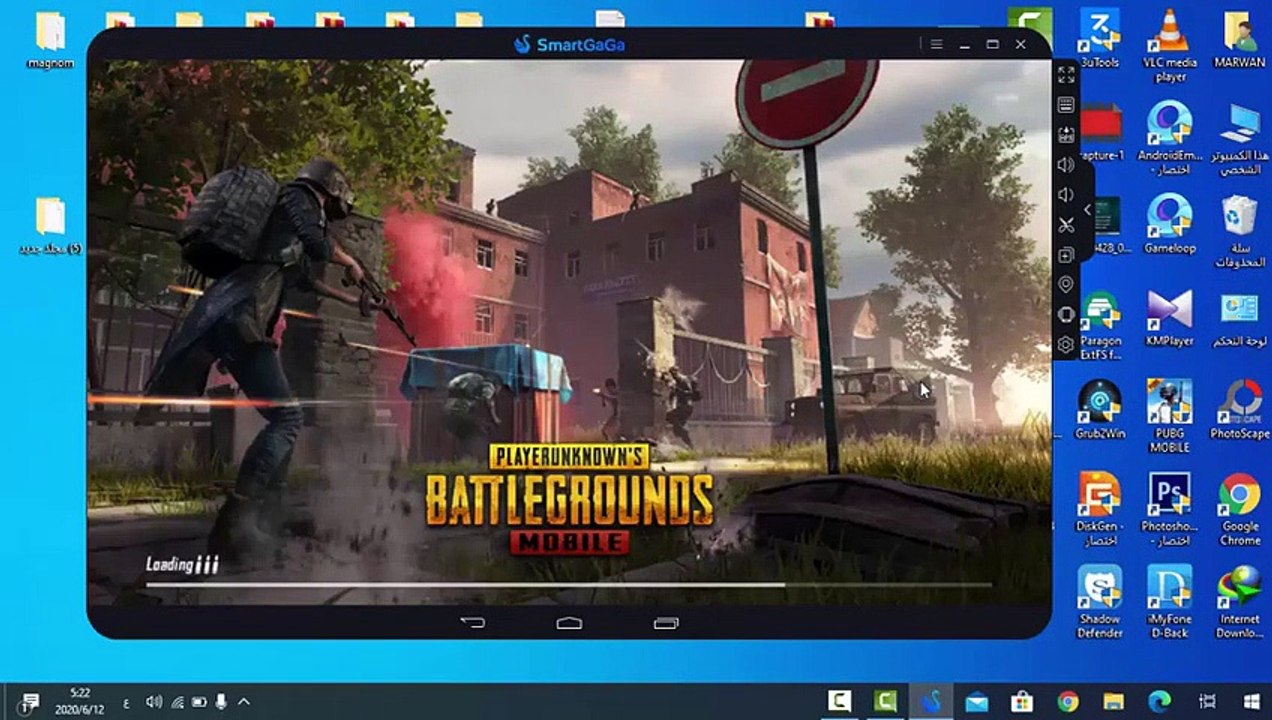Open notification action center icon
The image size is (1272, 720).
[x=30, y=702]
